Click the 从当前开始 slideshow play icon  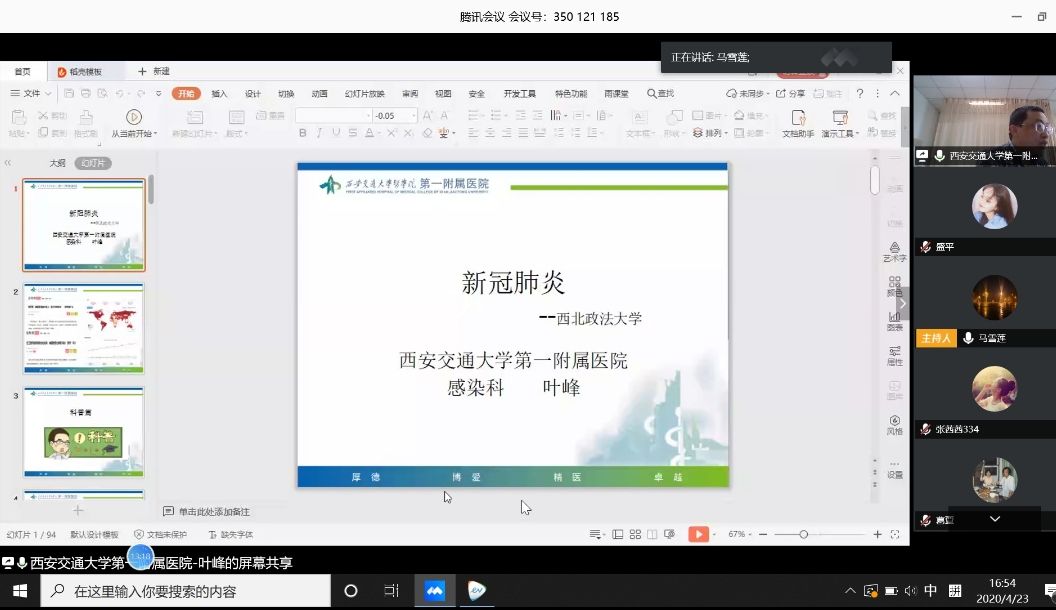[x=133, y=118]
